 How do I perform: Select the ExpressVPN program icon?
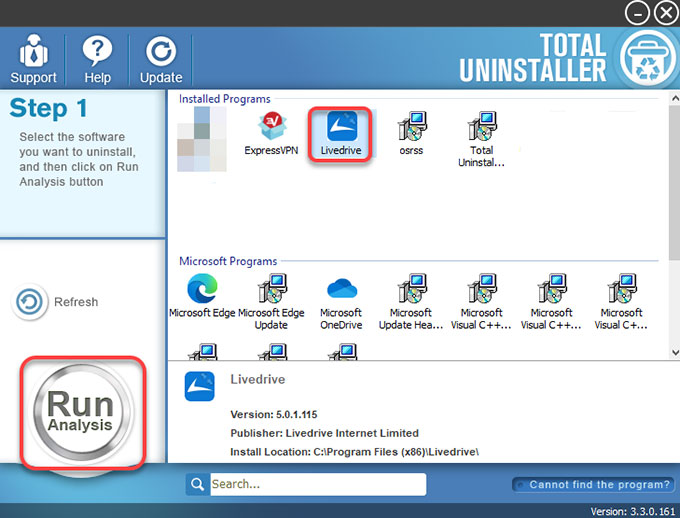click(x=271, y=133)
